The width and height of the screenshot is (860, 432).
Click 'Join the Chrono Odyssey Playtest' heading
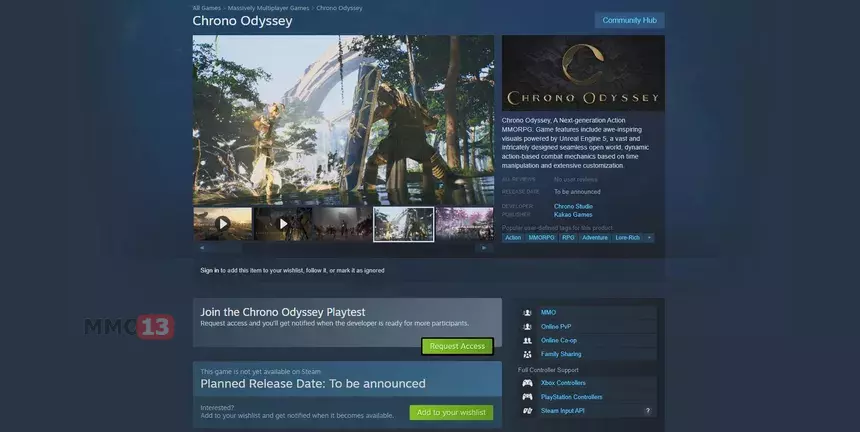coord(282,312)
